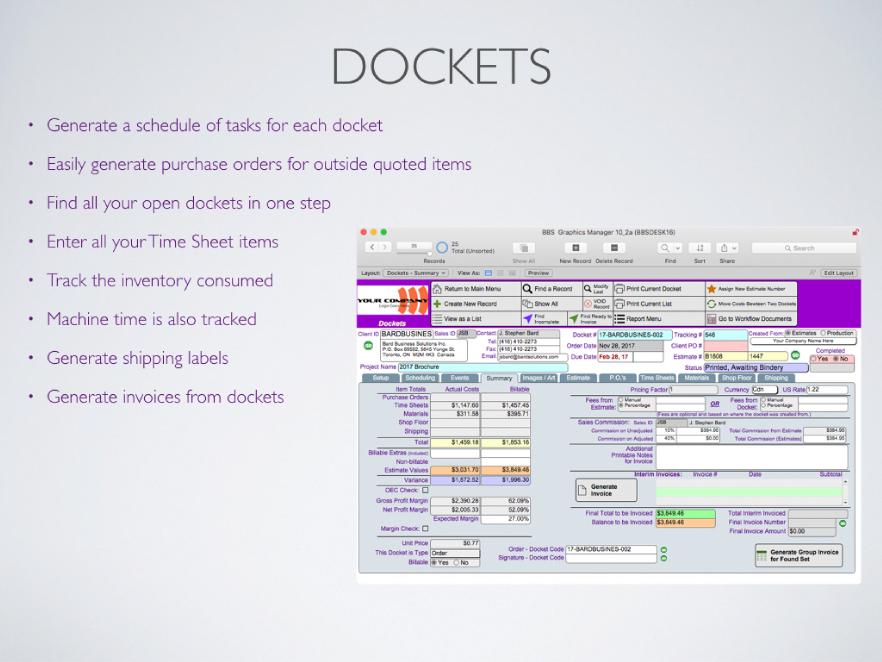Toggle the OEC Check checkbox
This screenshot has width=882, height=662.
[x=425, y=490]
